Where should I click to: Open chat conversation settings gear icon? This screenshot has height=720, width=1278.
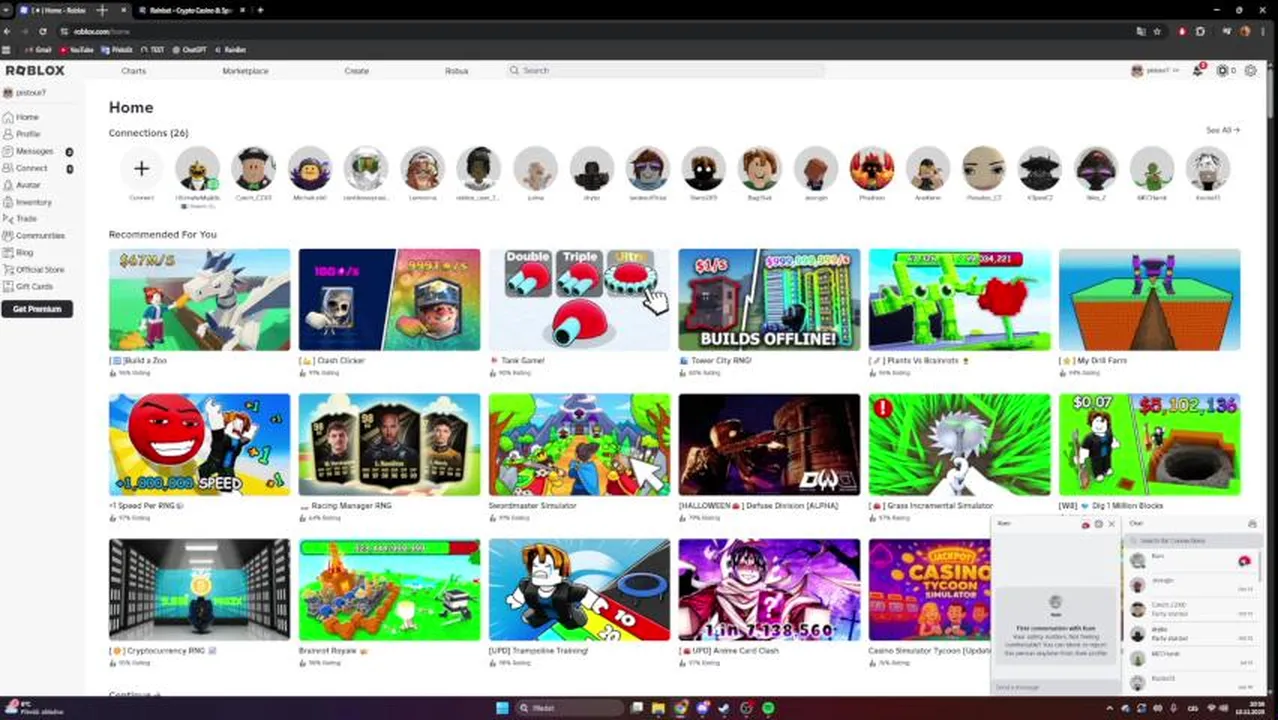coord(1098,524)
